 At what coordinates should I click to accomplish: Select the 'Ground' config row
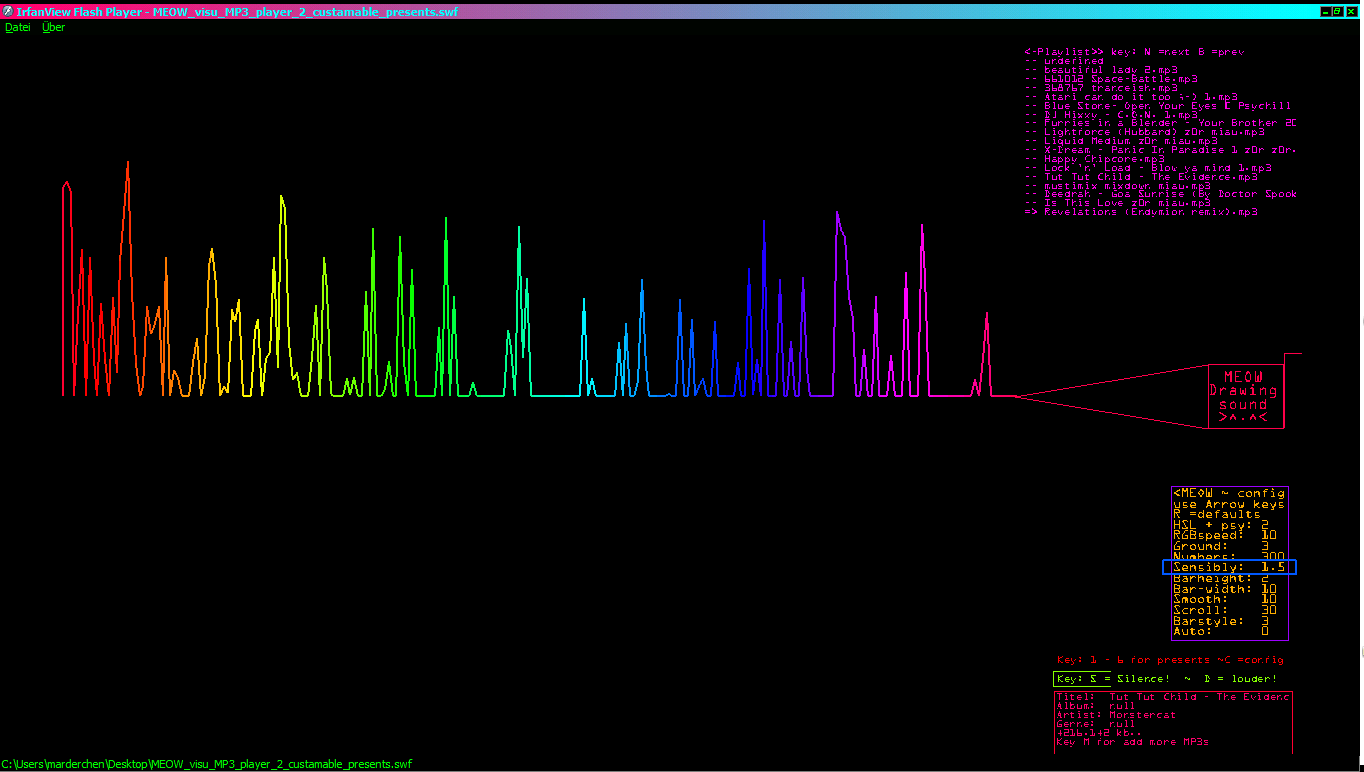[1229, 546]
